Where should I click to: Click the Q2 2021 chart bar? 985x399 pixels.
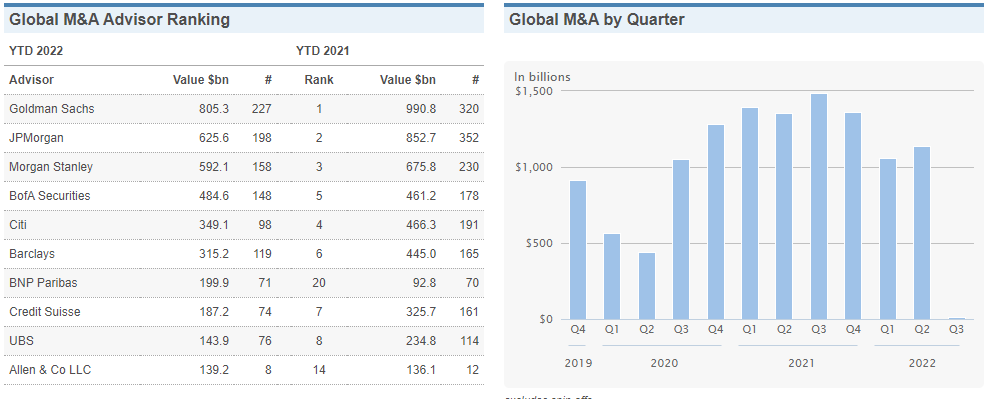point(784,217)
